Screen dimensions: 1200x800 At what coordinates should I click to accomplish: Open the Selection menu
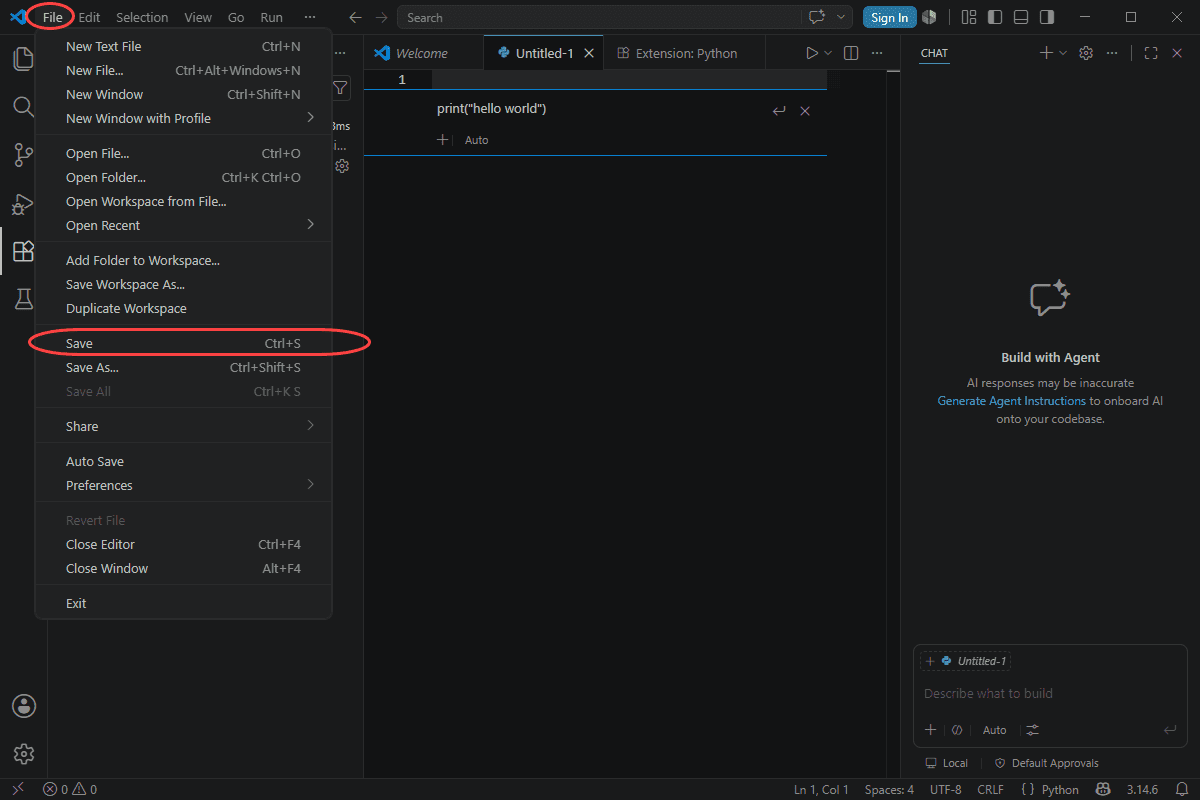(x=142, y=17)
